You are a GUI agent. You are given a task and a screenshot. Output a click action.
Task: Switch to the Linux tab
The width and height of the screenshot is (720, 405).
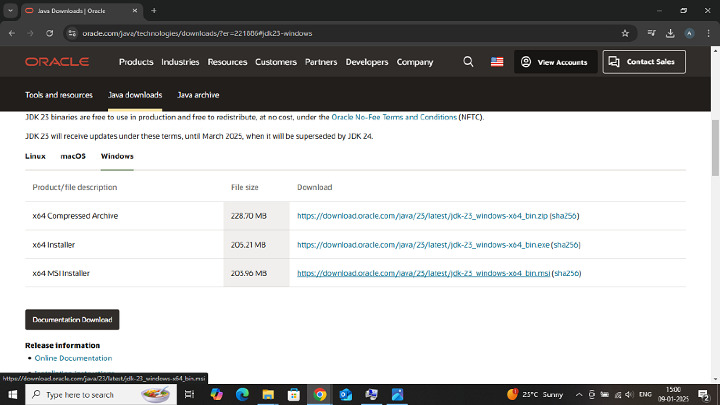point(35,156)
